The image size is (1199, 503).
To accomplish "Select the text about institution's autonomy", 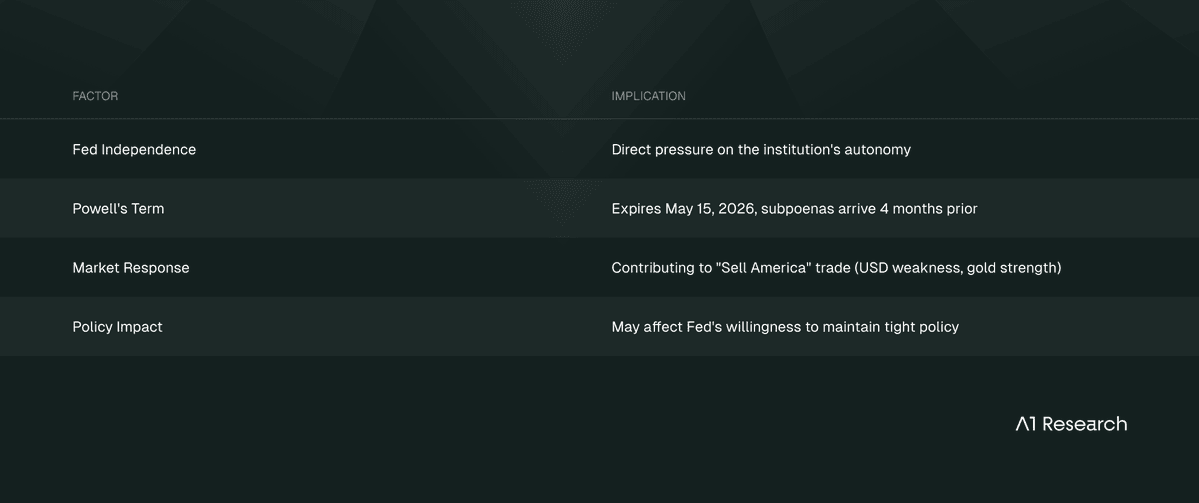I will click(x=761, y=150).
